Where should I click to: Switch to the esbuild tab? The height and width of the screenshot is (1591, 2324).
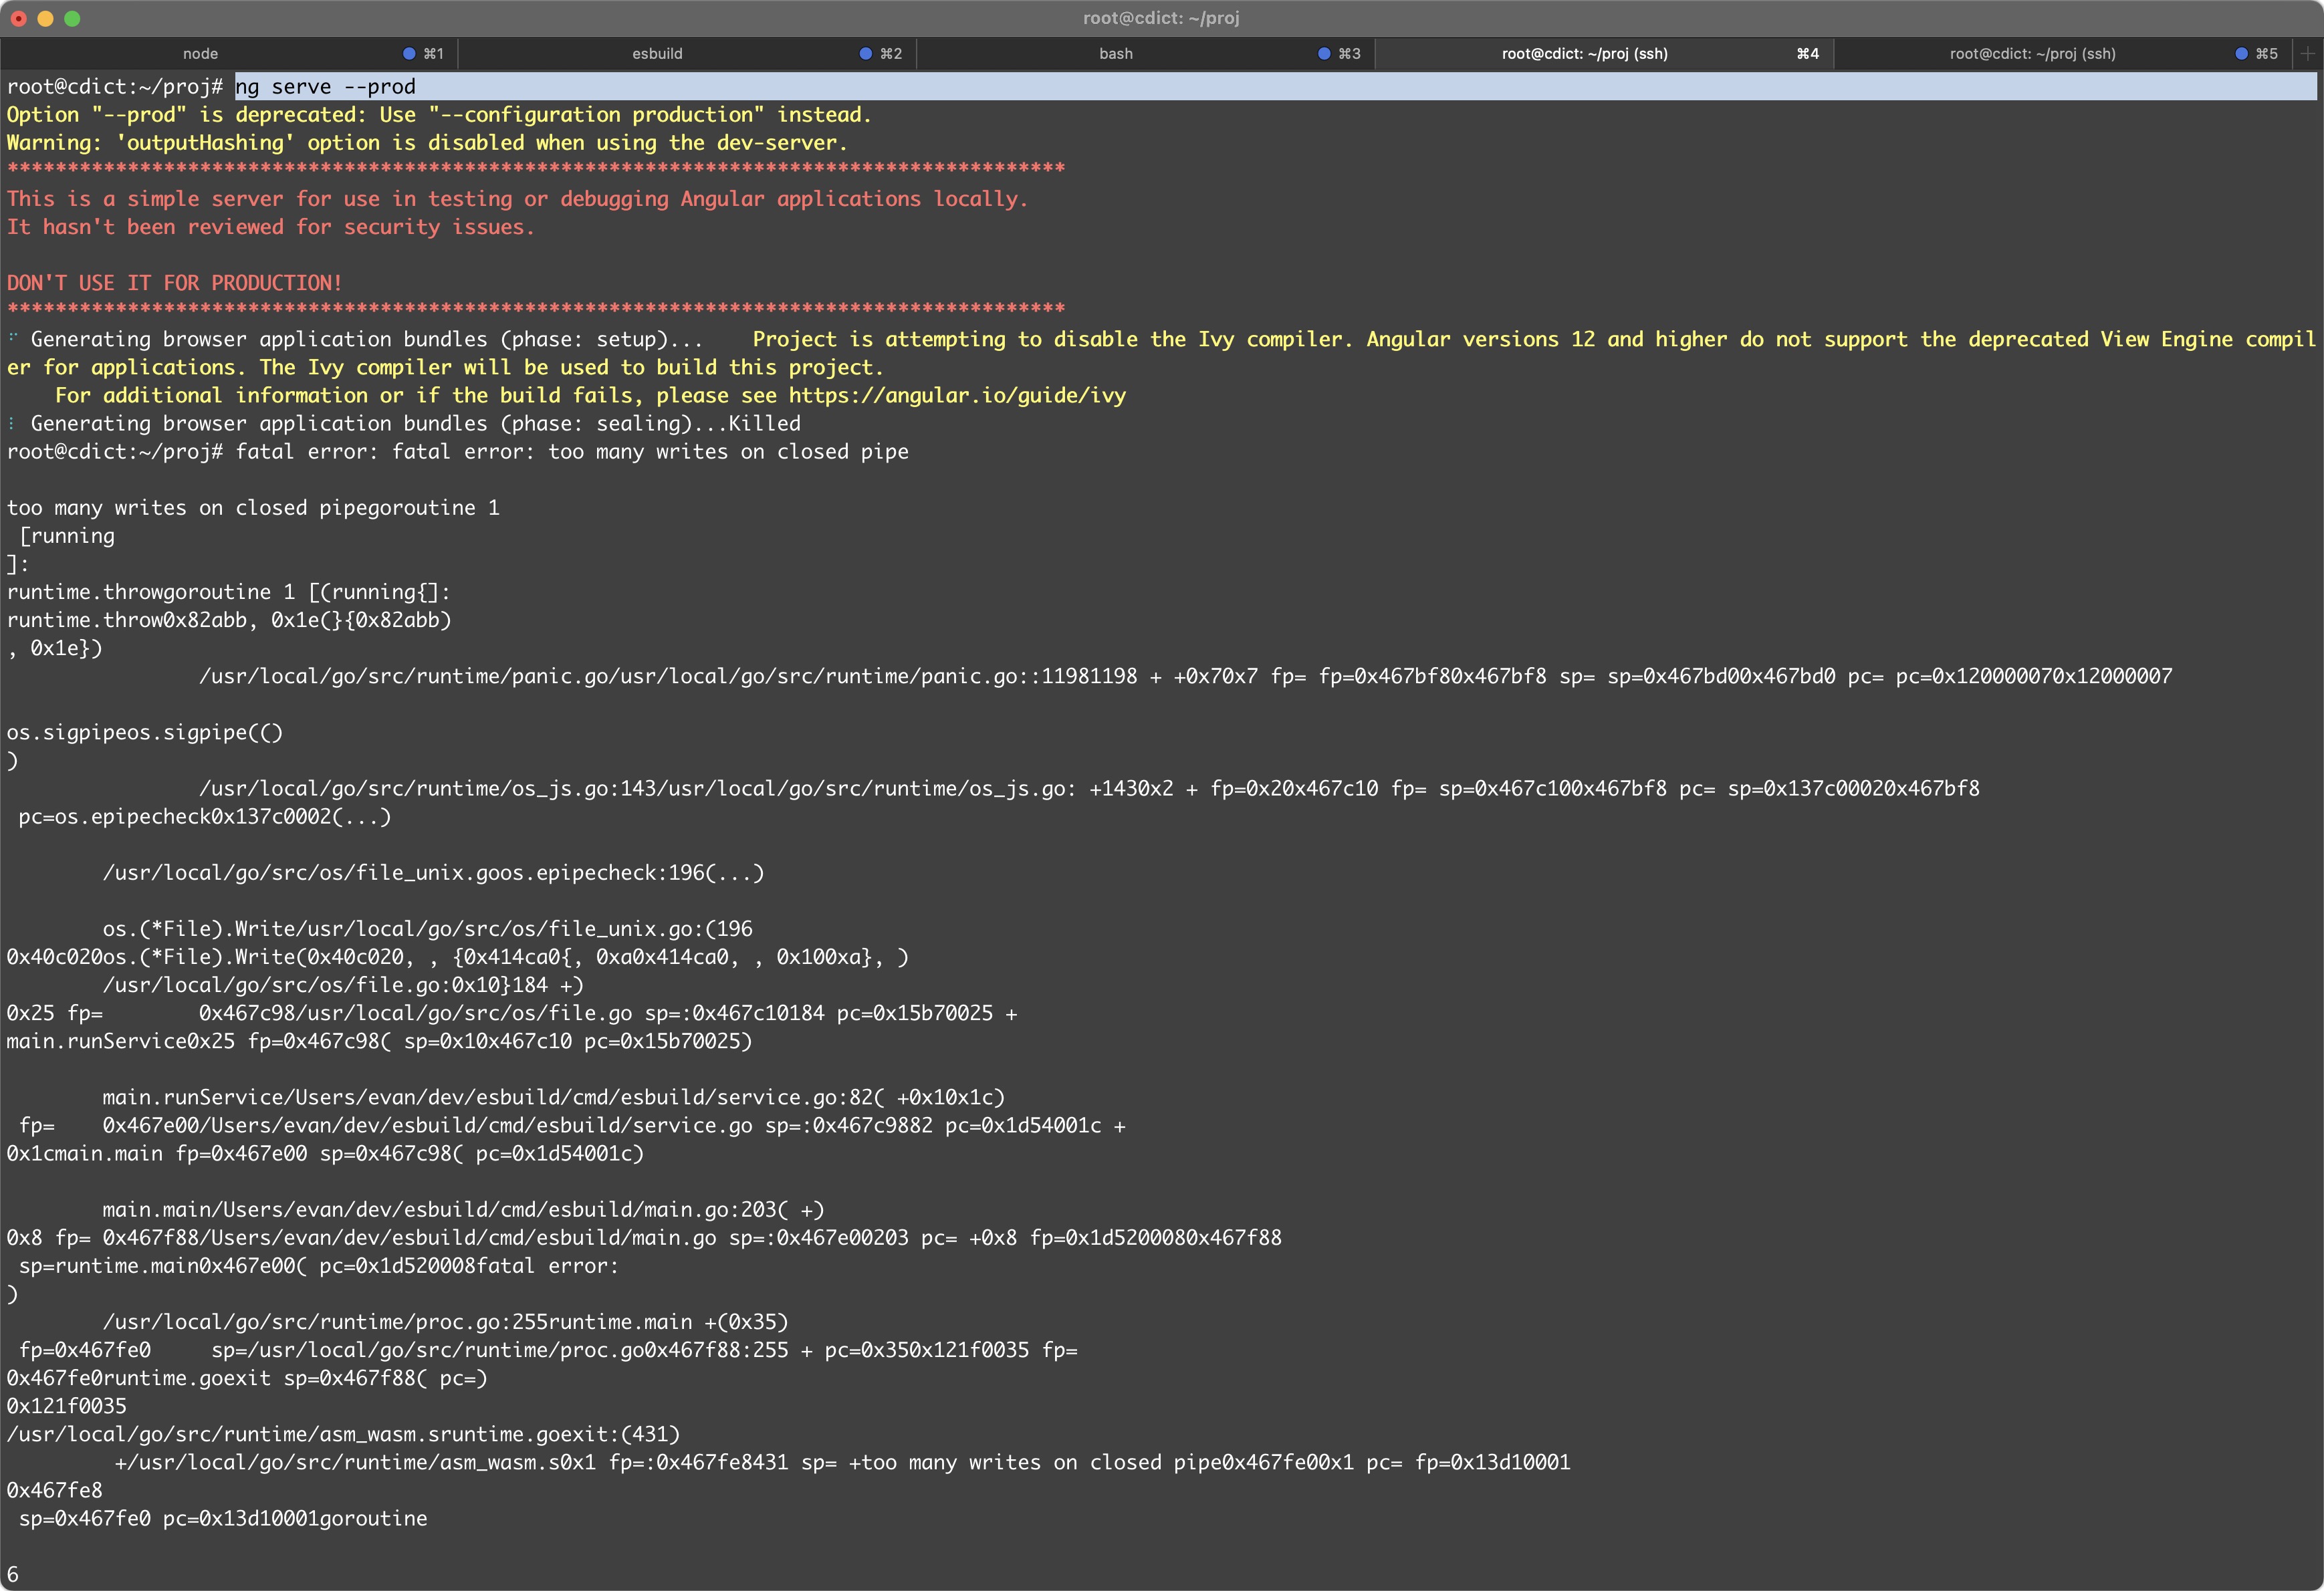(x=657, y=54)
